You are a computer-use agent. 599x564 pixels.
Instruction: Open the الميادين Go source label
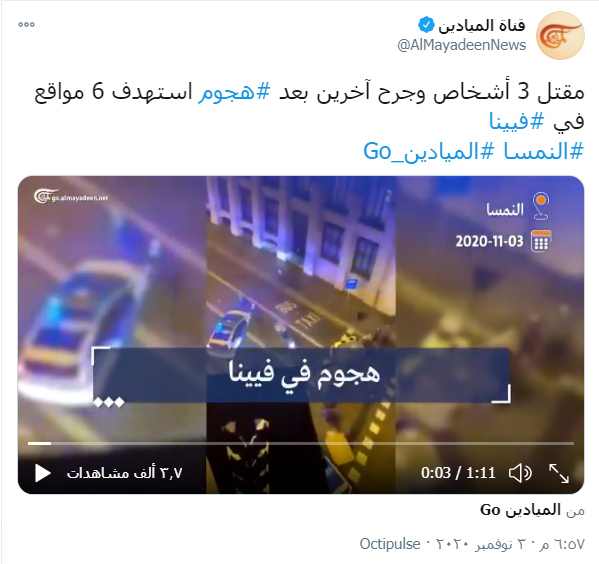click(520, 510)
